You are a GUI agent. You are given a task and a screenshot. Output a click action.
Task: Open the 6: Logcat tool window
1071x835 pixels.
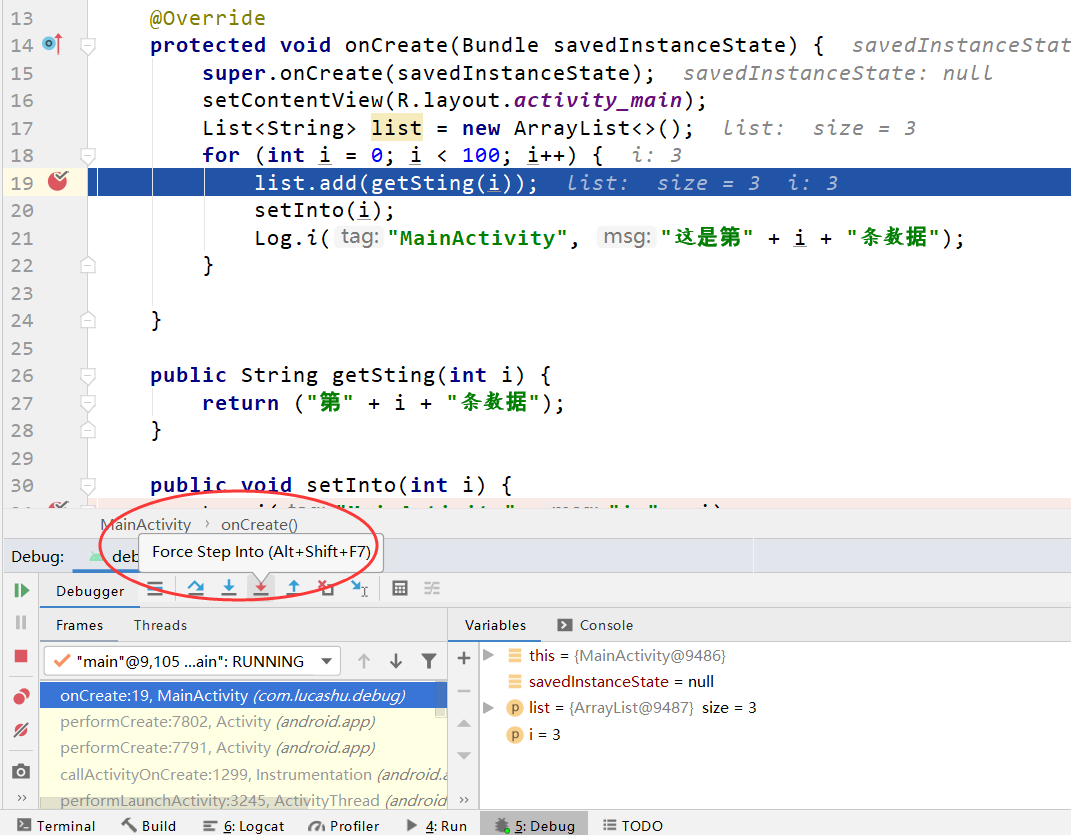pos(244,825)
